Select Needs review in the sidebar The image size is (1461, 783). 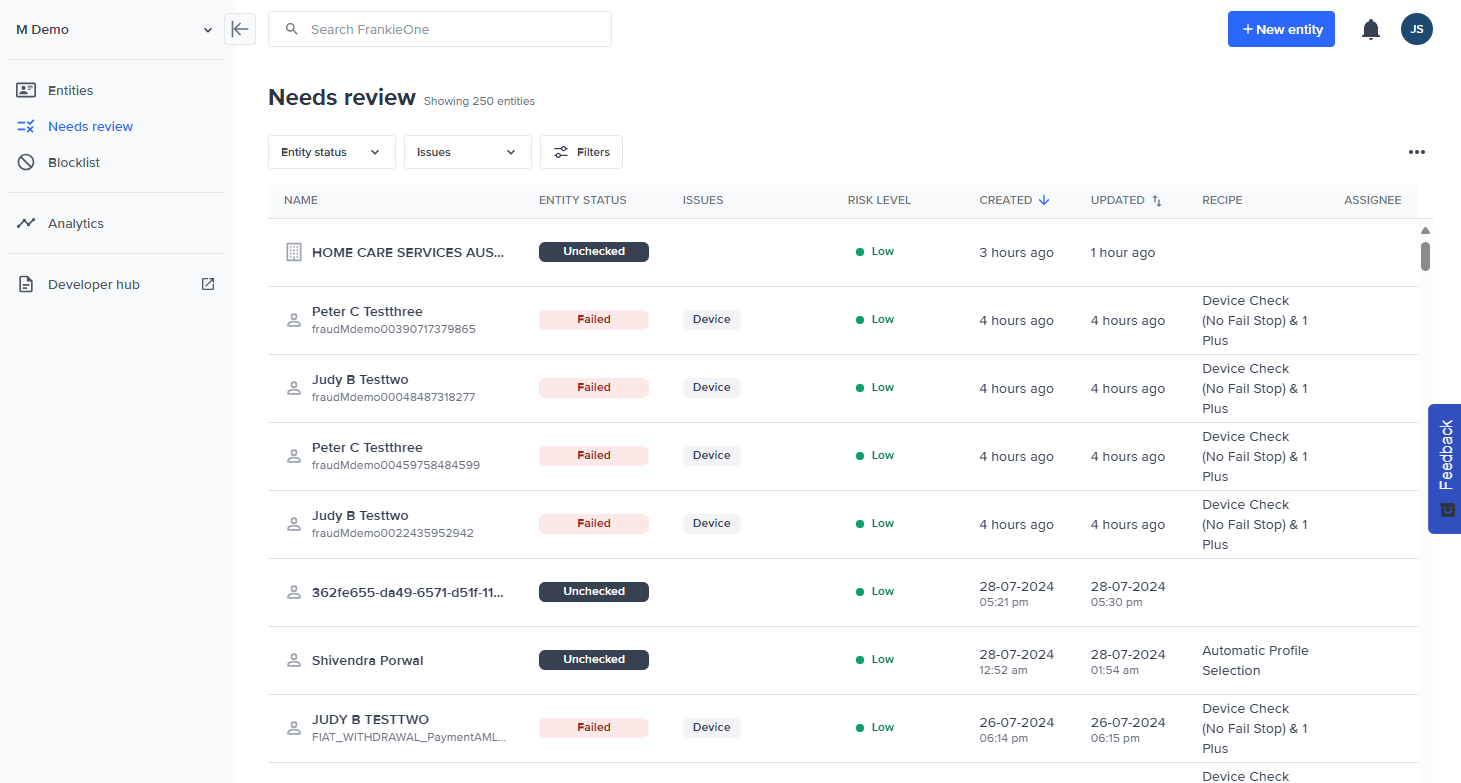point(90,126)
